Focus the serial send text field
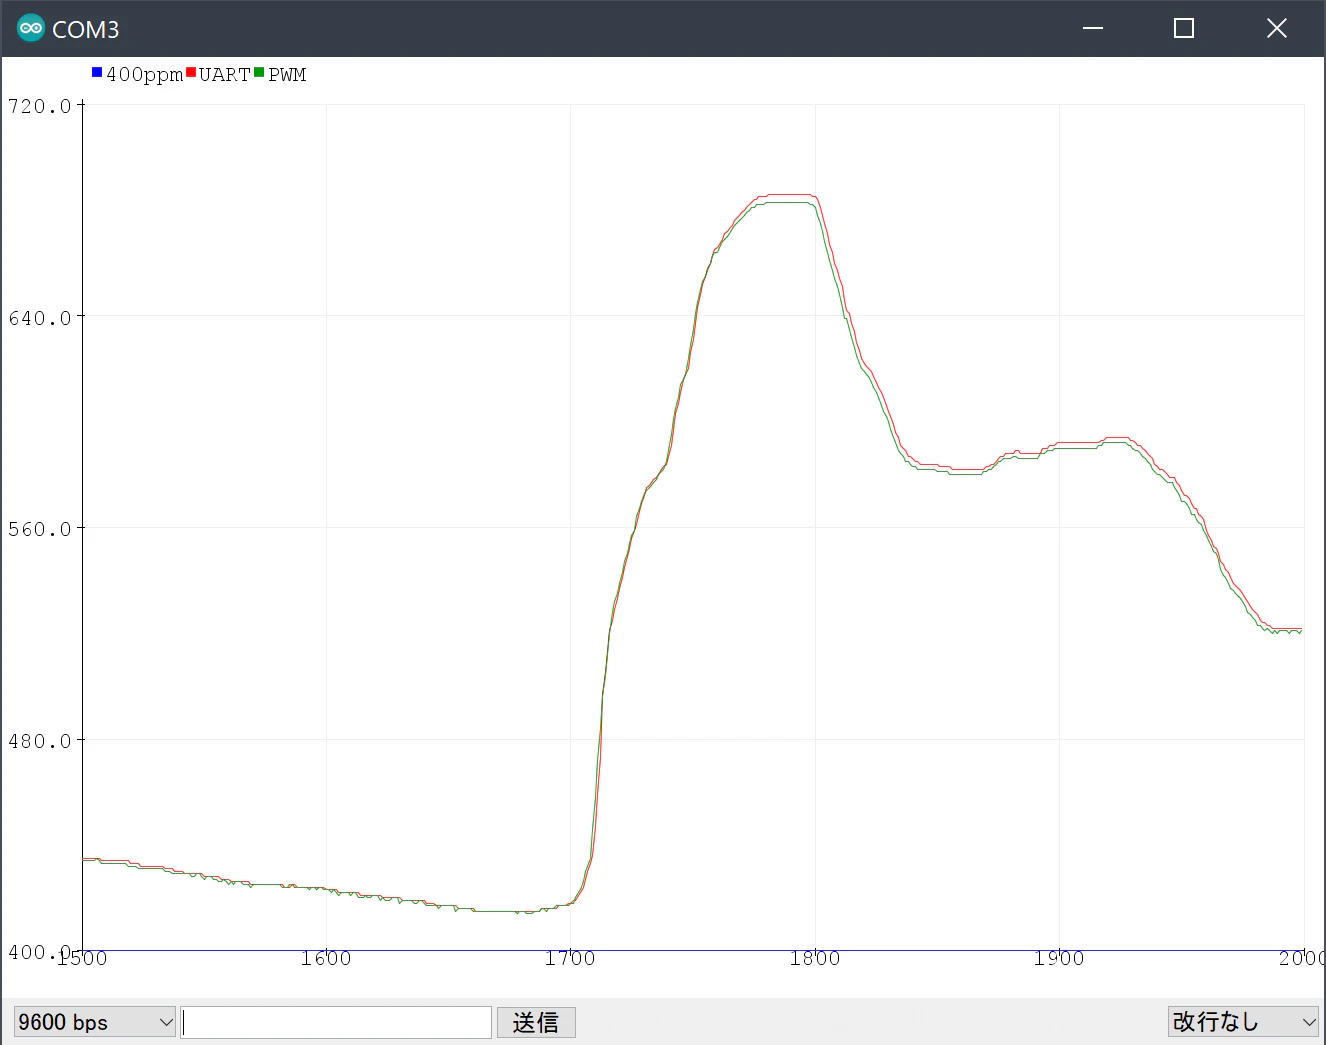This screenshot has height=1045, width=1326. pos(336,1022)
